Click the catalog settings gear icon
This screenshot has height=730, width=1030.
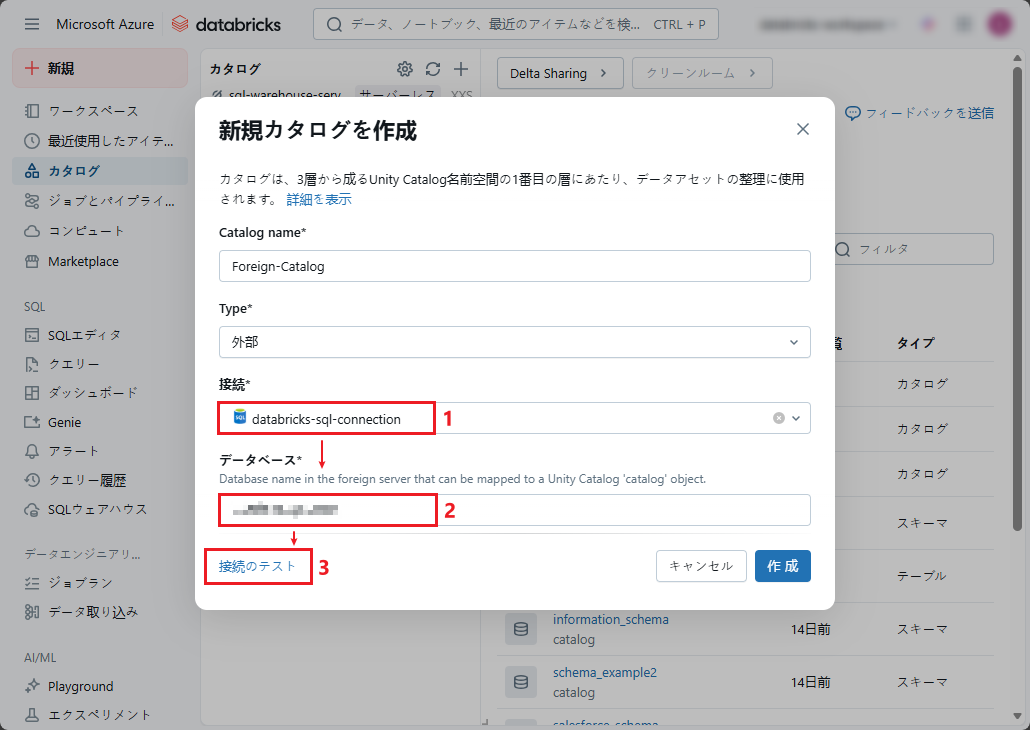point(405,69)
